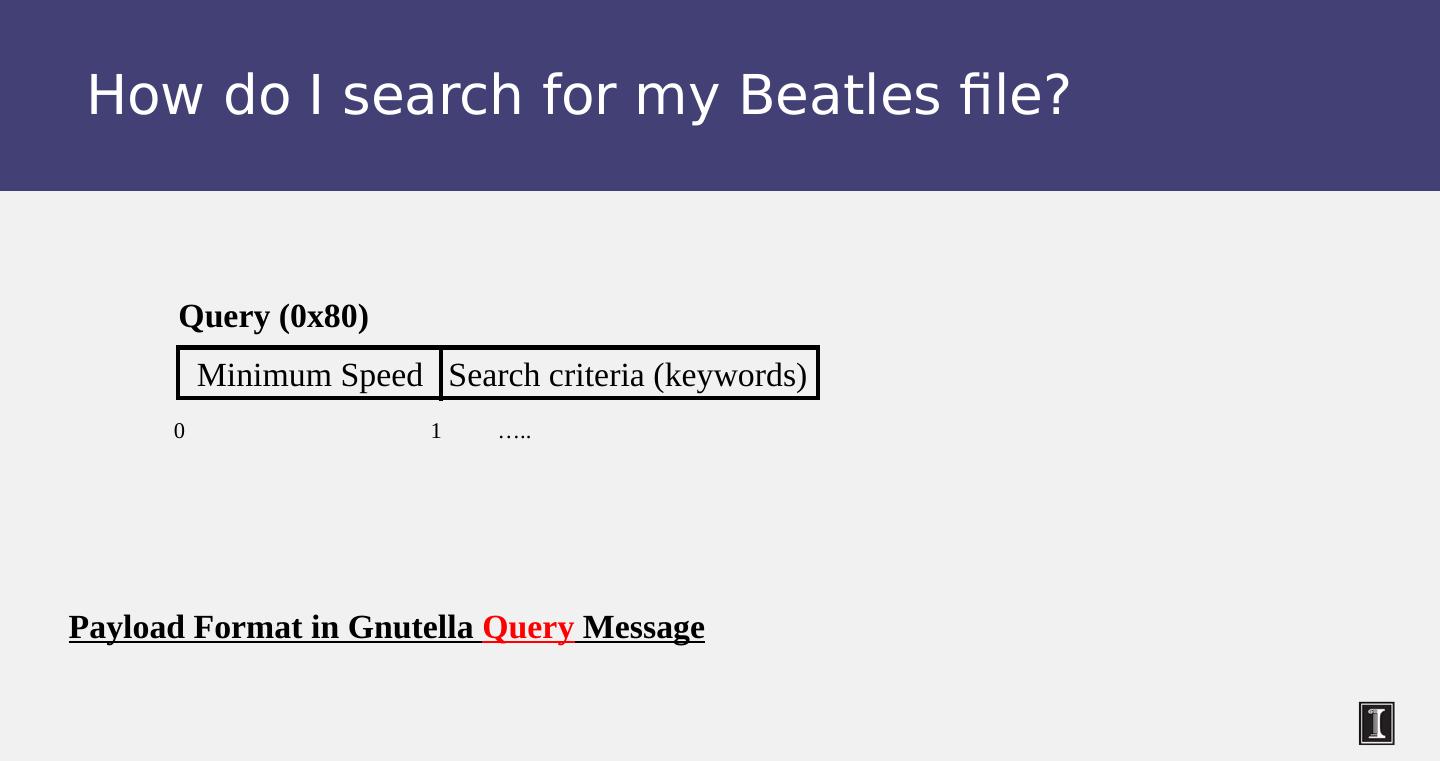Click the divider between the two table cells
Image resolution: width=1440 pixels, height=761 pixels.
(x=440, y=373)
